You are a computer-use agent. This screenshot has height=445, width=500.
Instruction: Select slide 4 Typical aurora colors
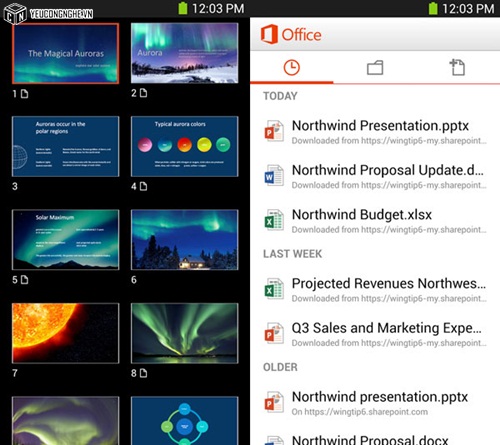tap(185, 146)
